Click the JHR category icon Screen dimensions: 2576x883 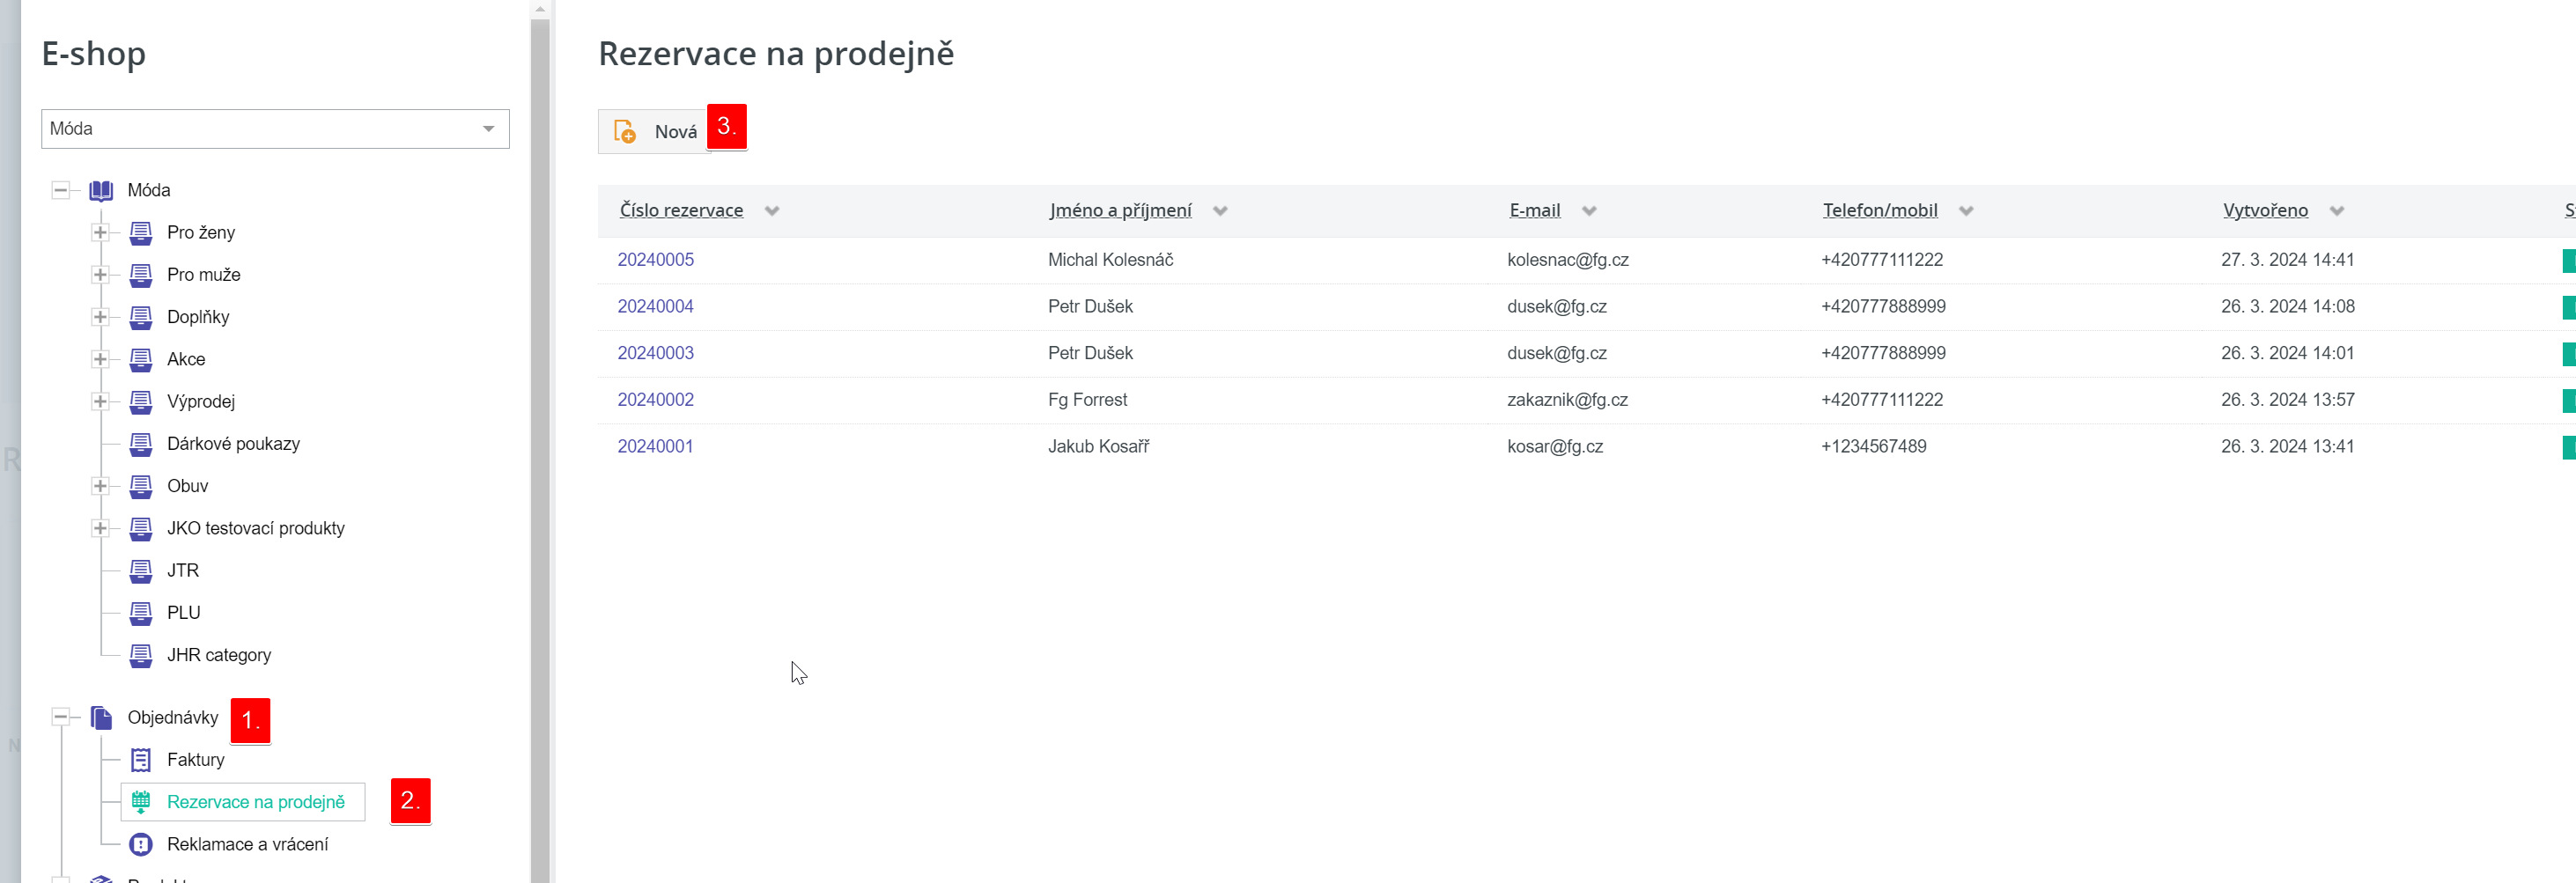tap(141, 655)
